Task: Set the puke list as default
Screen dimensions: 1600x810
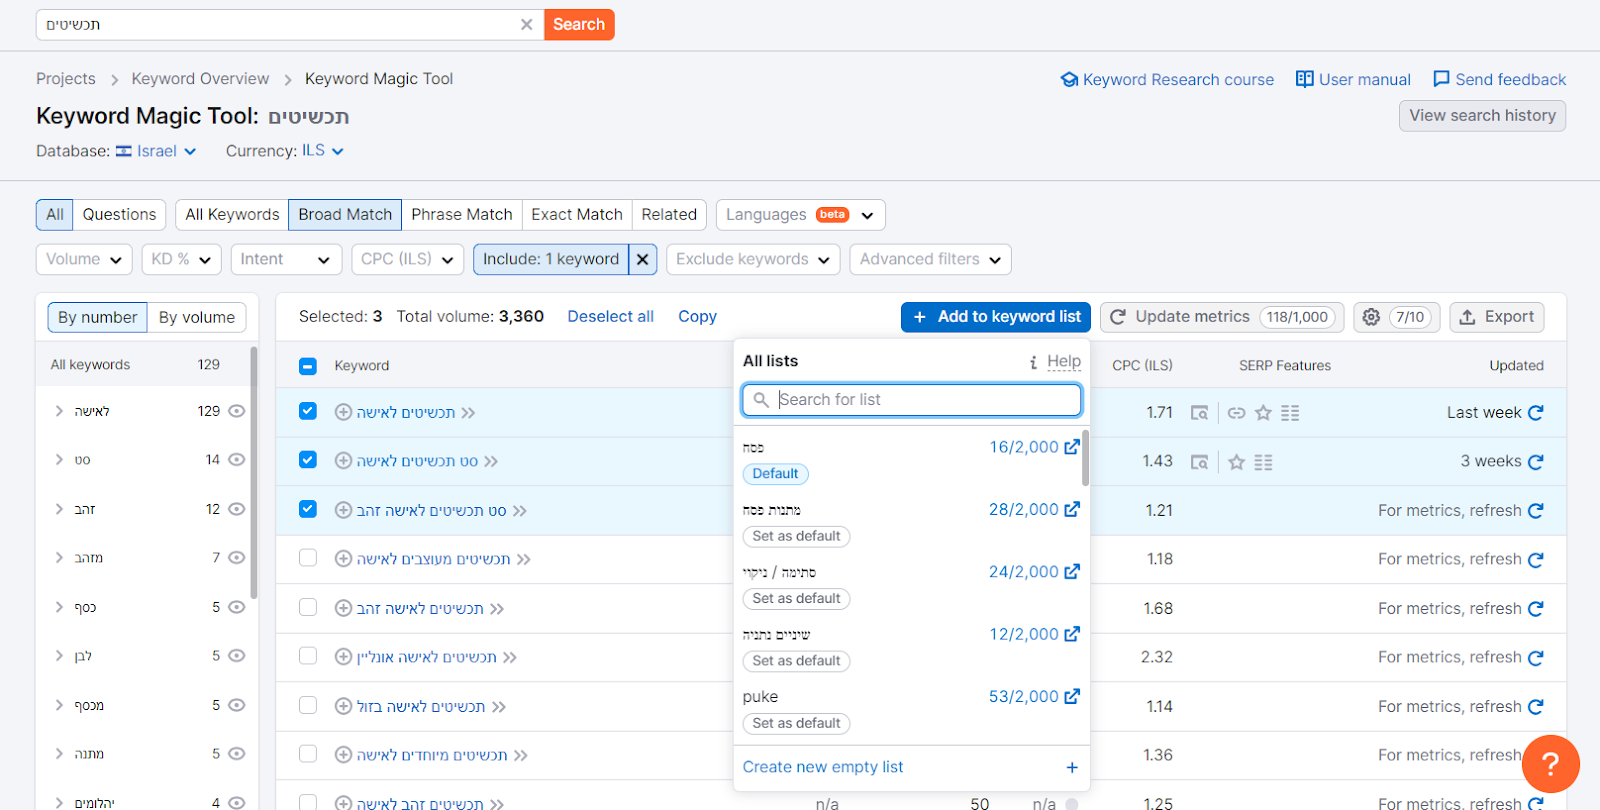Action: (x=796, y=723)
